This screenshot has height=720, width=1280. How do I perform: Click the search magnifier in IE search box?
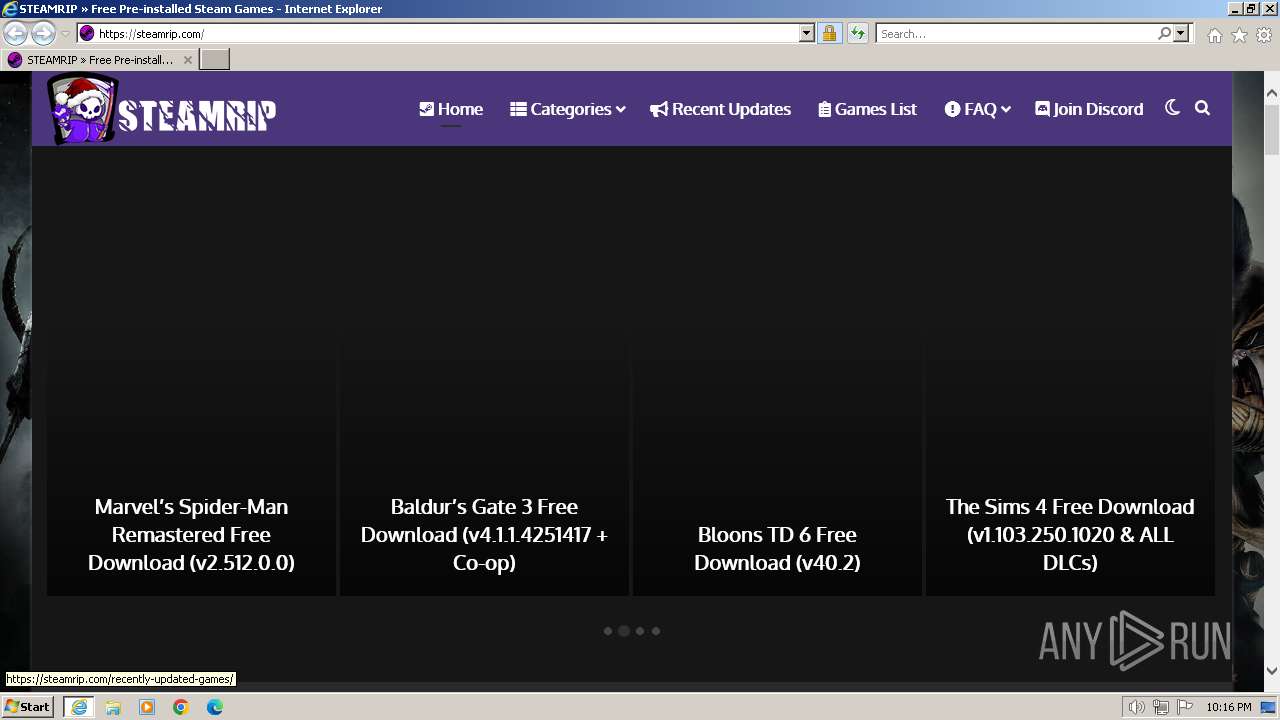click(x=1164, y=33)
